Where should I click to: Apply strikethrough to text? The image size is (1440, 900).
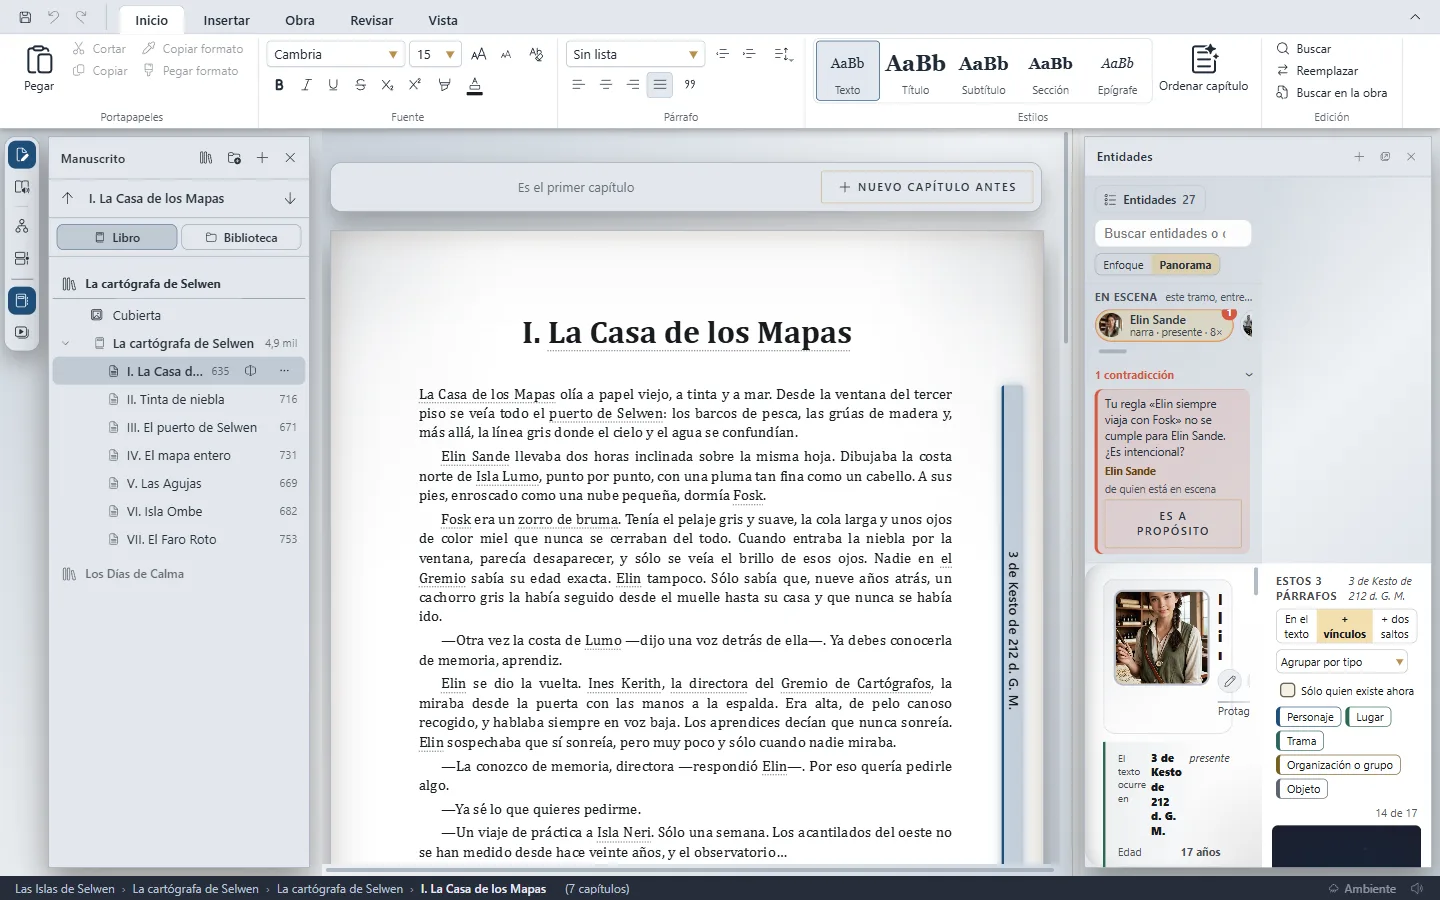pyautogui.click(x=360, y=85)
